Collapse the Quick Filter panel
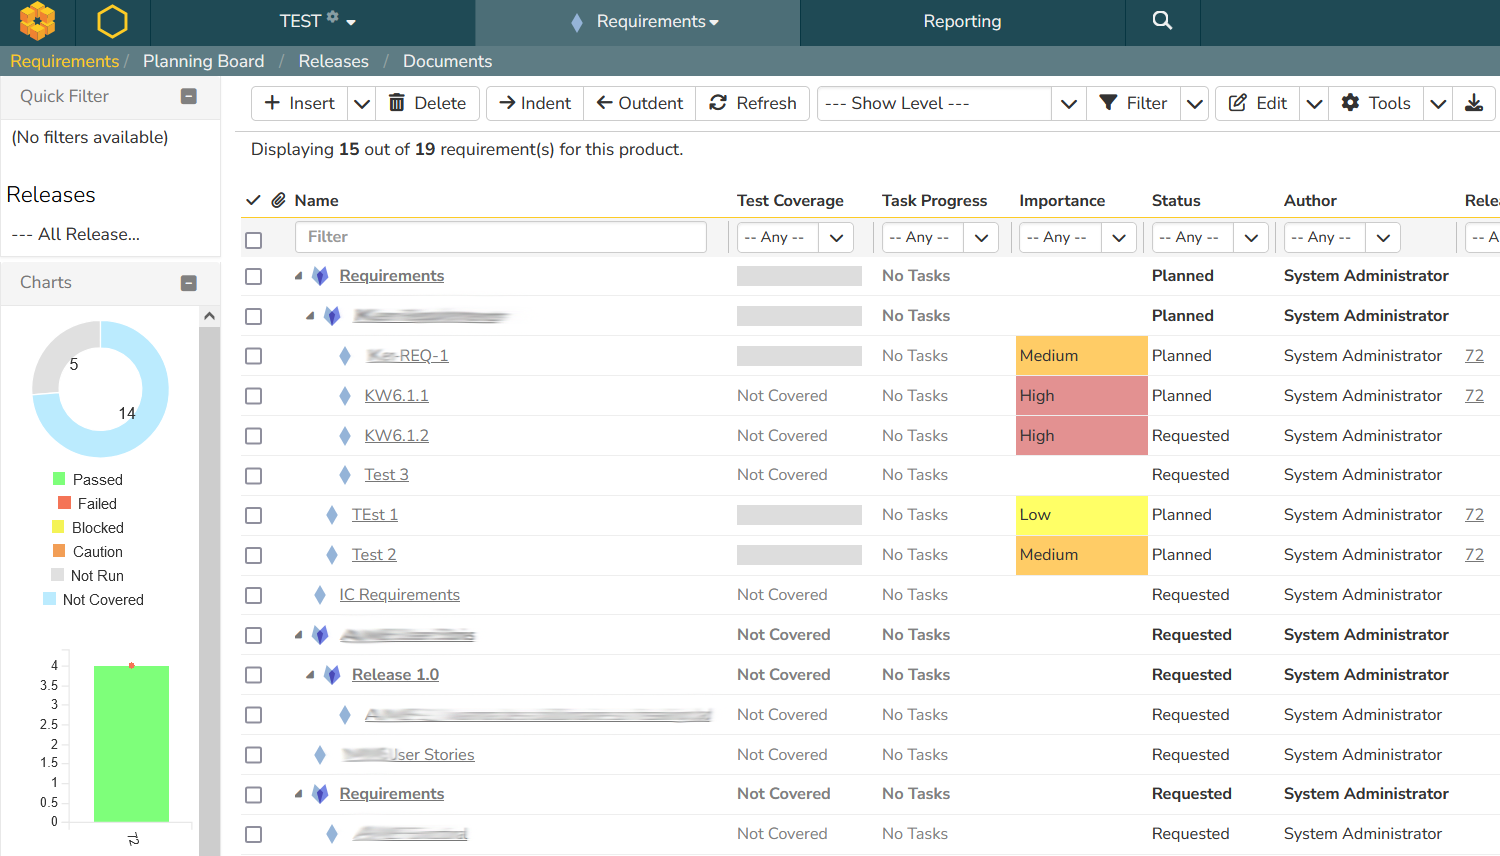 click(x=188, y=96)
